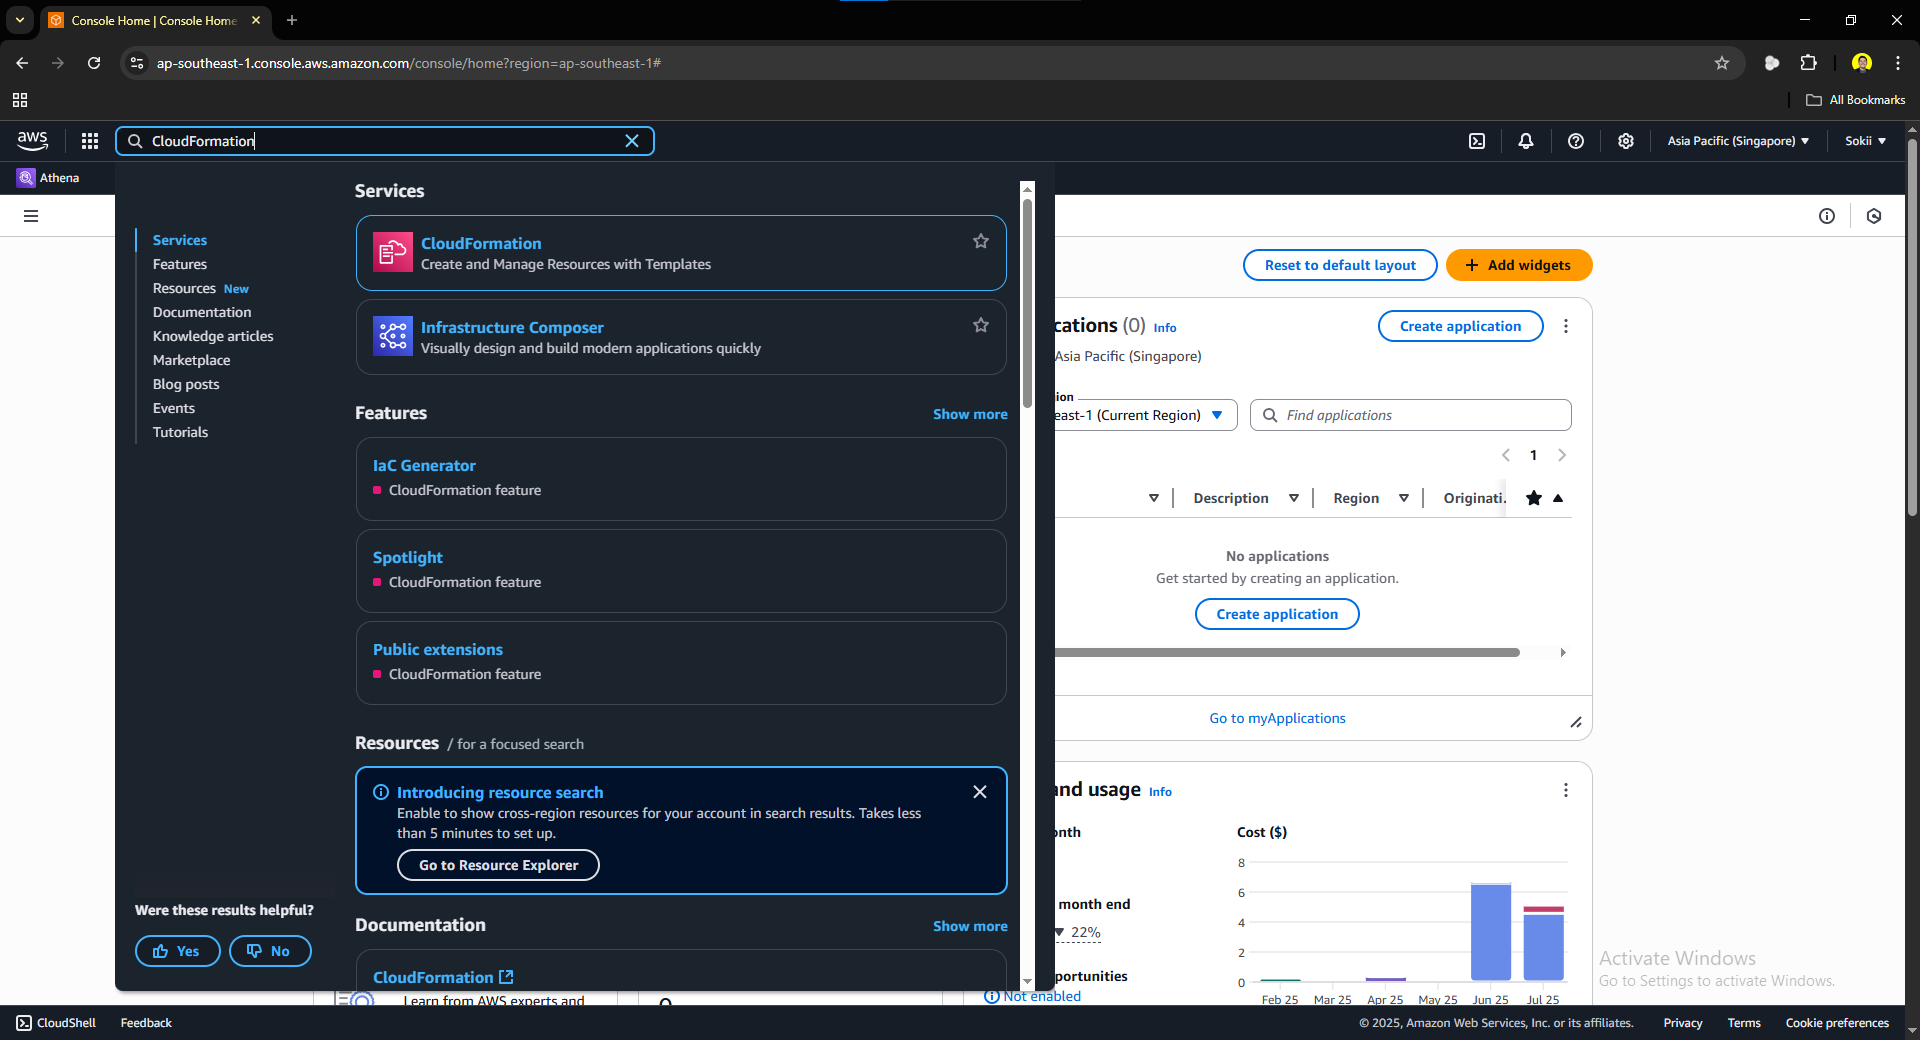Click Go to Resource Explorer button
Image resolution: width=1920 pixels, height=1040 pixels.
498,865
